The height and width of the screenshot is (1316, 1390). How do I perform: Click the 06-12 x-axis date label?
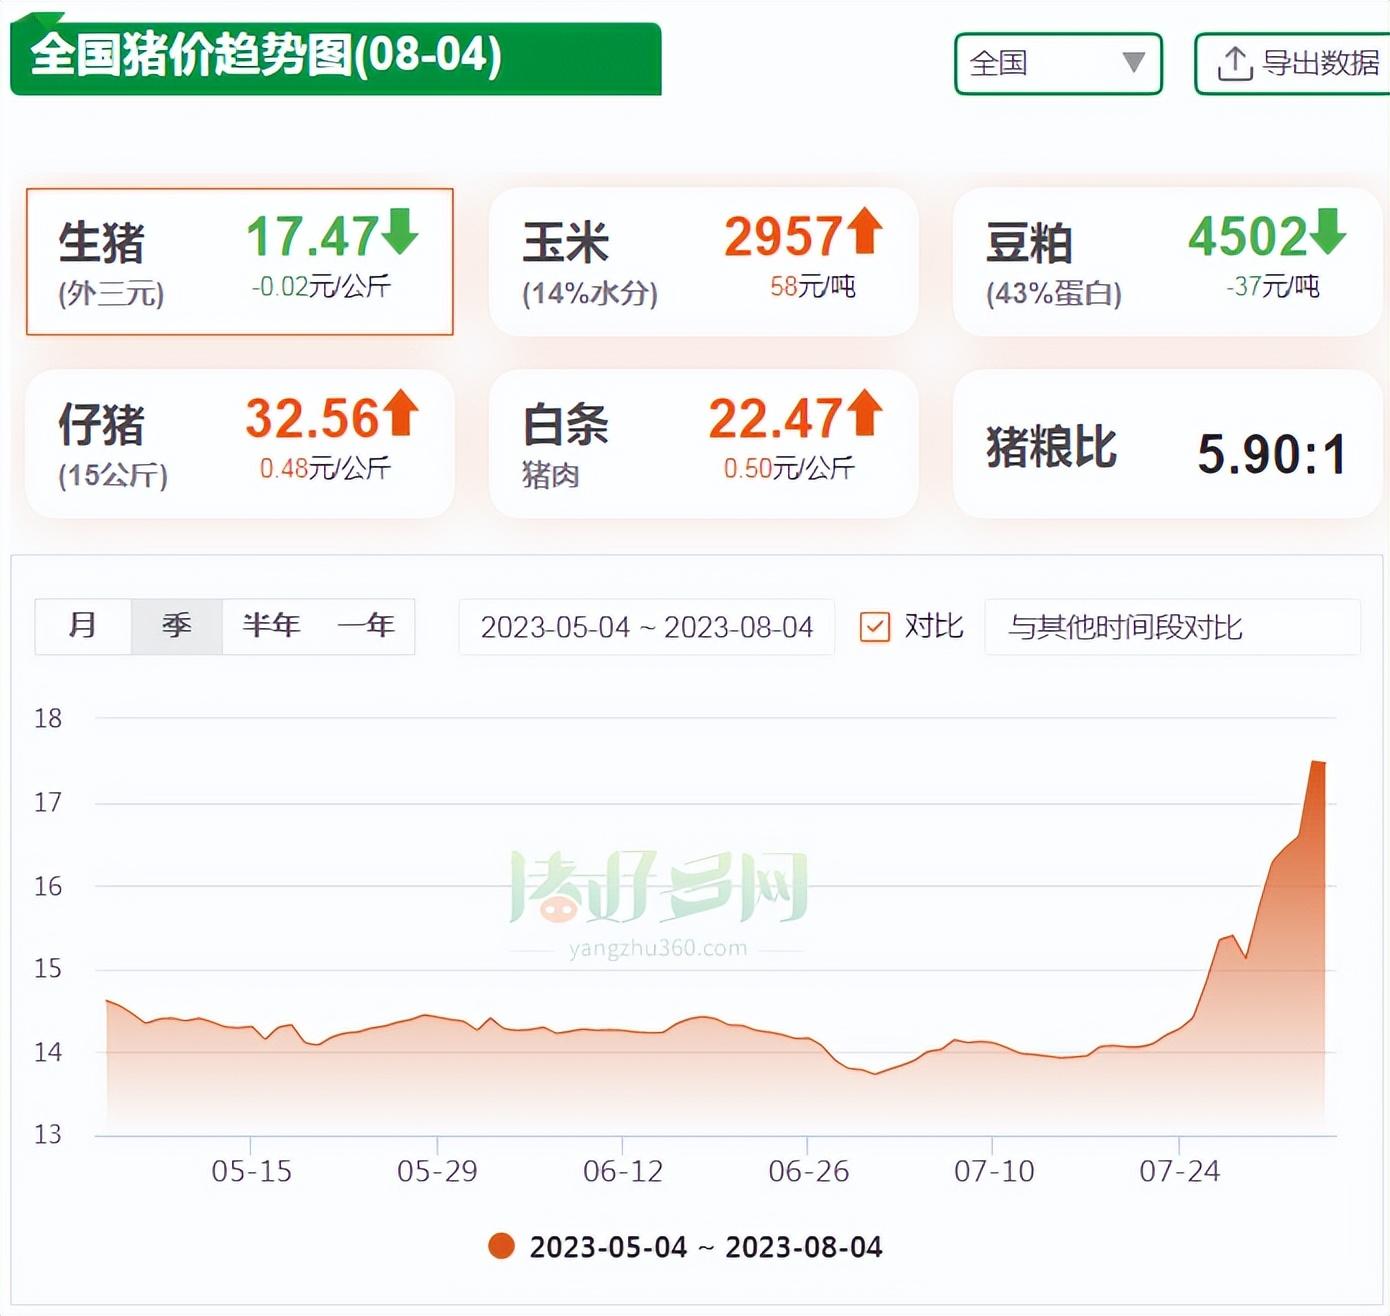tap(623, 1171)
